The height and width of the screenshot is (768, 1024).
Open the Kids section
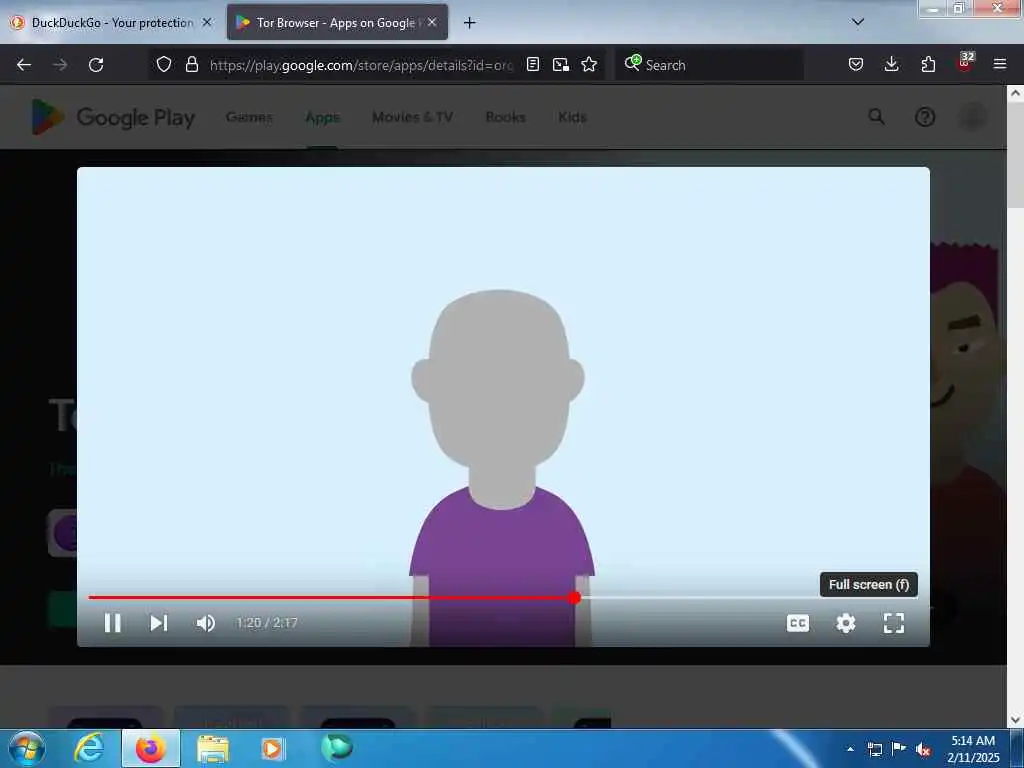coord(572,117)
